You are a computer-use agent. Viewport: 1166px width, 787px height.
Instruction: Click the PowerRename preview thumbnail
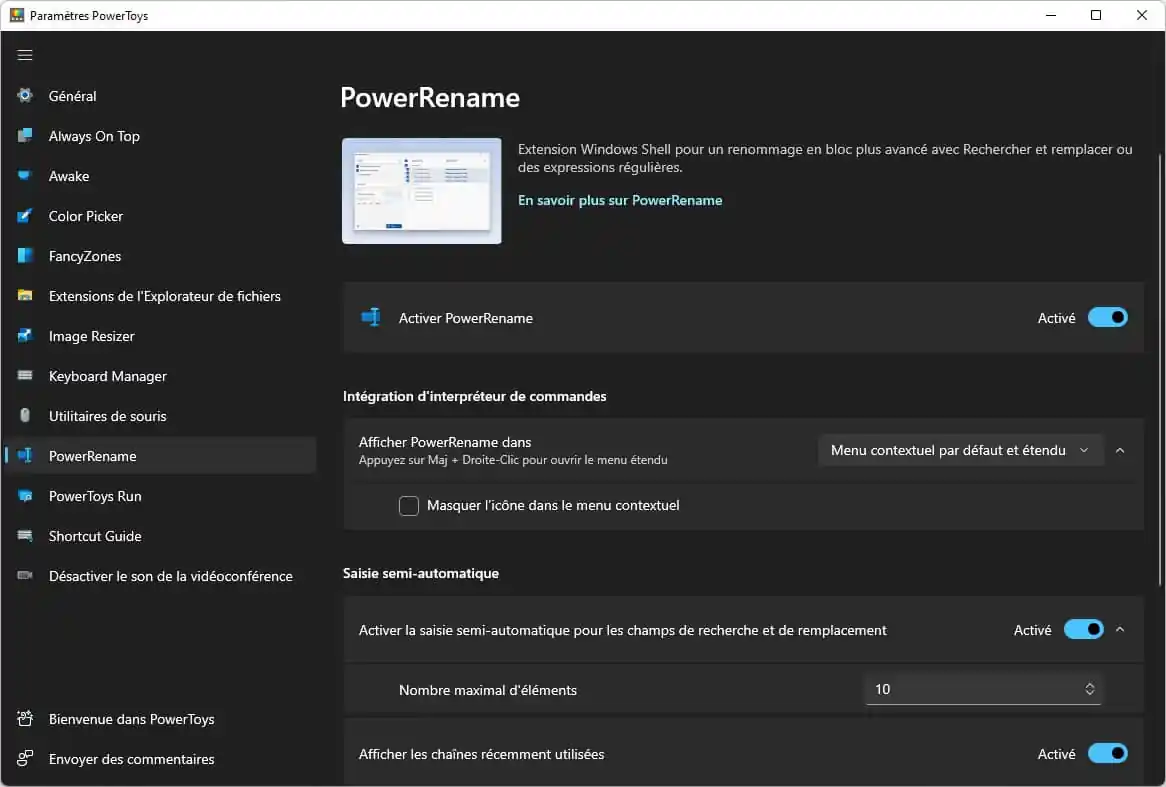pos(421,190)
